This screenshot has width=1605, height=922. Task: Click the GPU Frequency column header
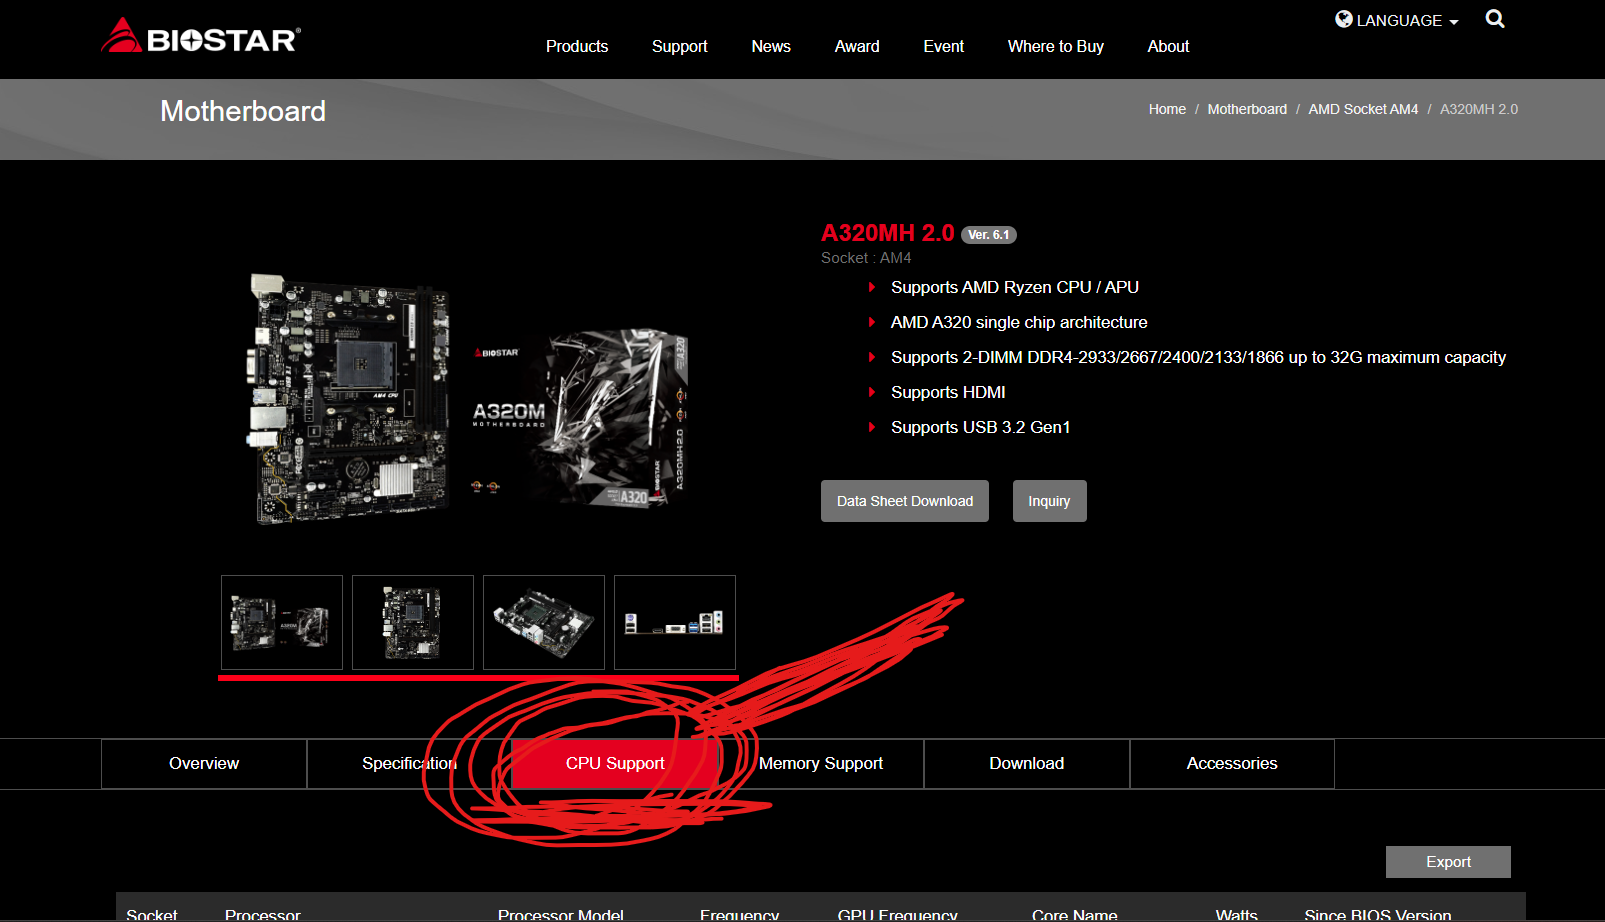(897, 914)
